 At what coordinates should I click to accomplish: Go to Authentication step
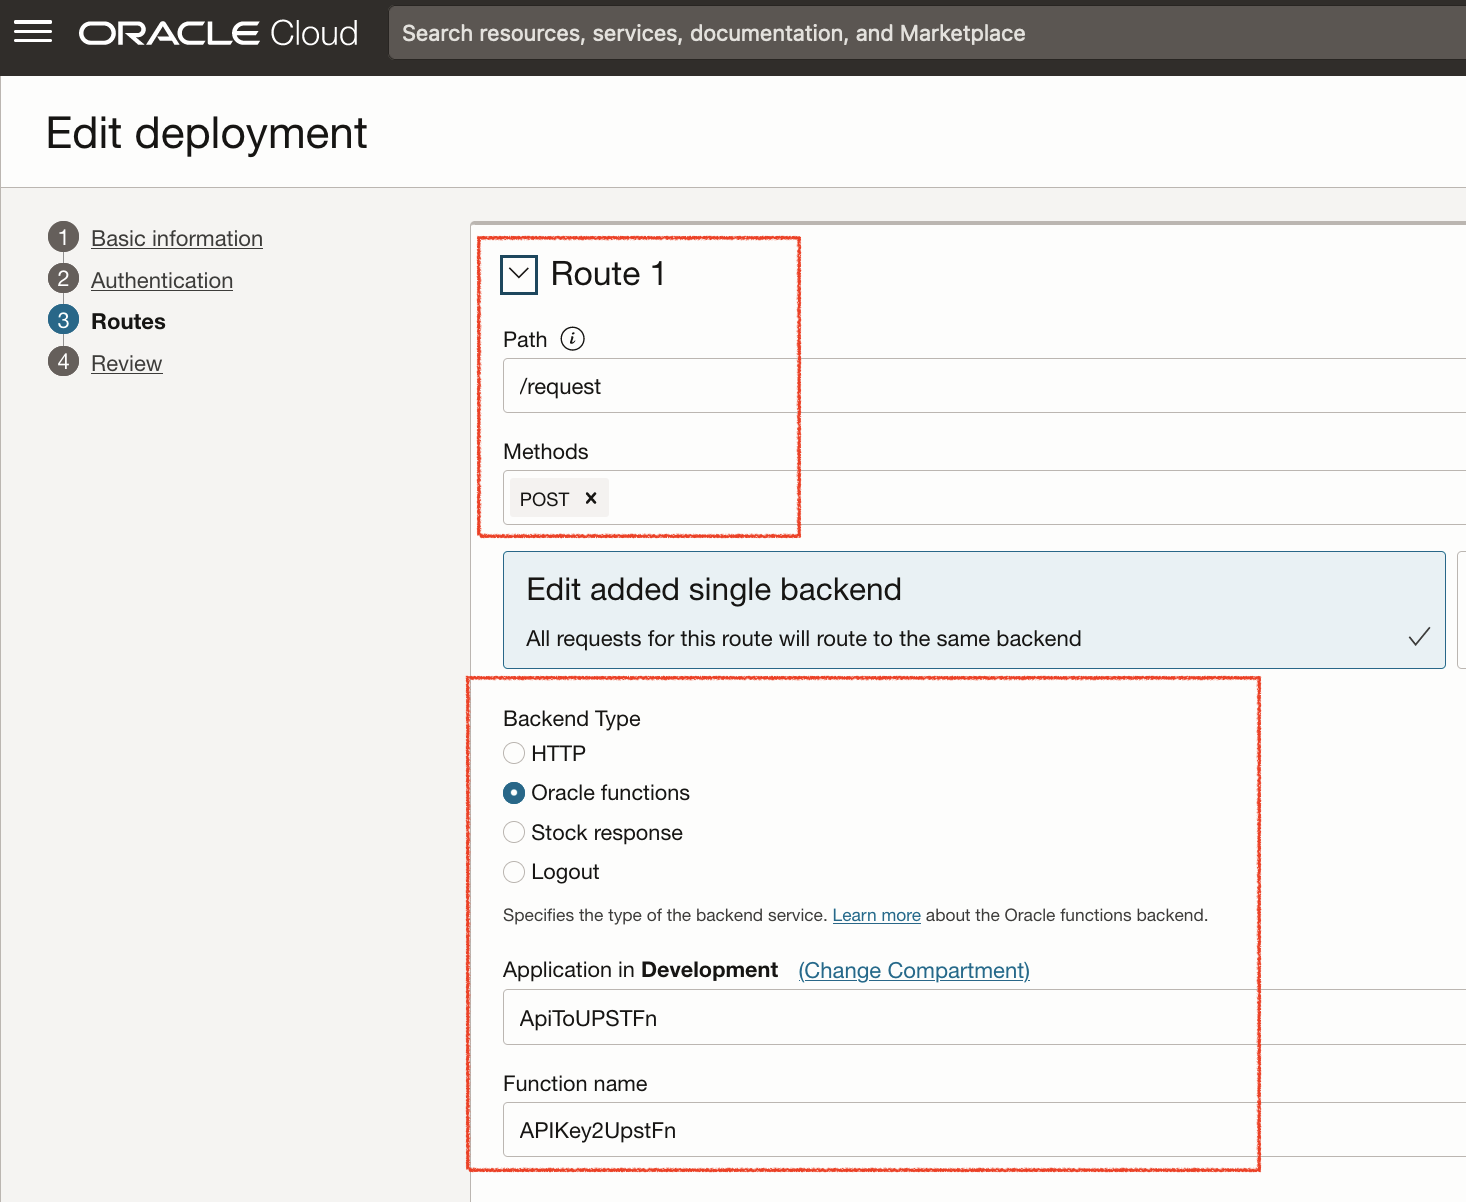pos(162,280)
